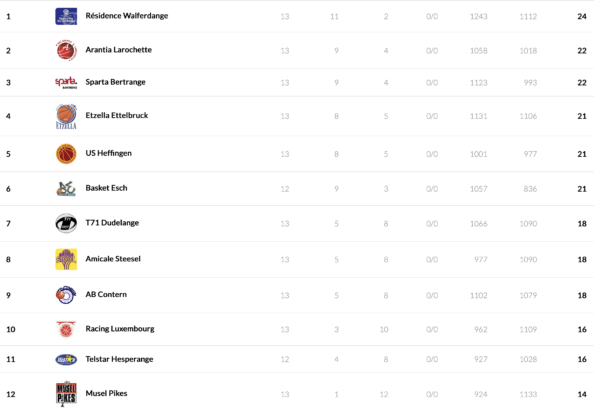Click the Sparta Bertrange logo
The height and width of the screenshot is (413, 600).
(x=66, y=83)
